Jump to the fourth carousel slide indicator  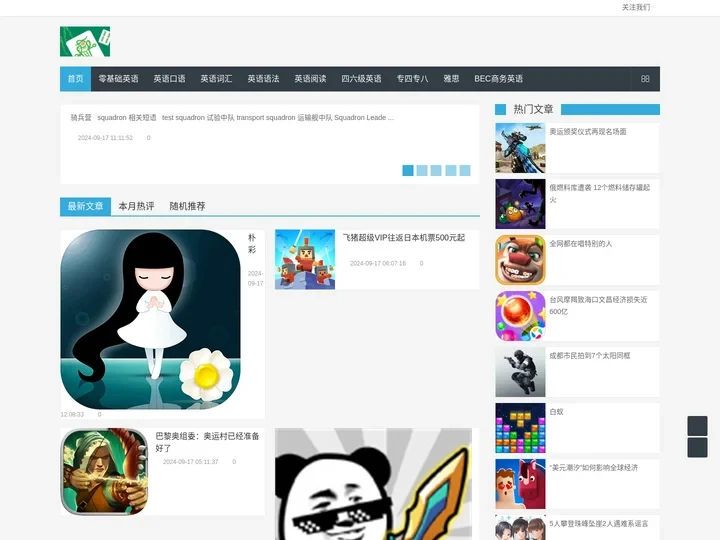[x=451, y=170]
